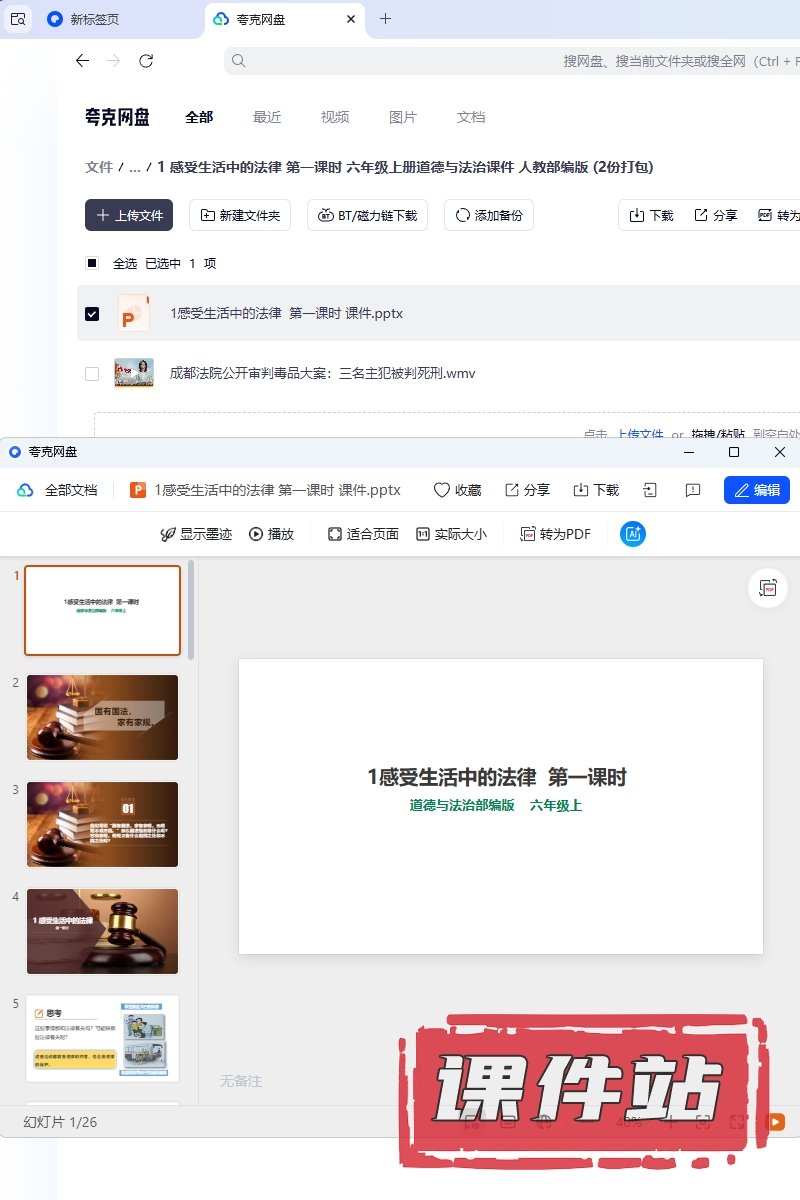Click the 收藏 heart icon
Viewport: 800px width, 1200px height.
click(x=457, y=490)
